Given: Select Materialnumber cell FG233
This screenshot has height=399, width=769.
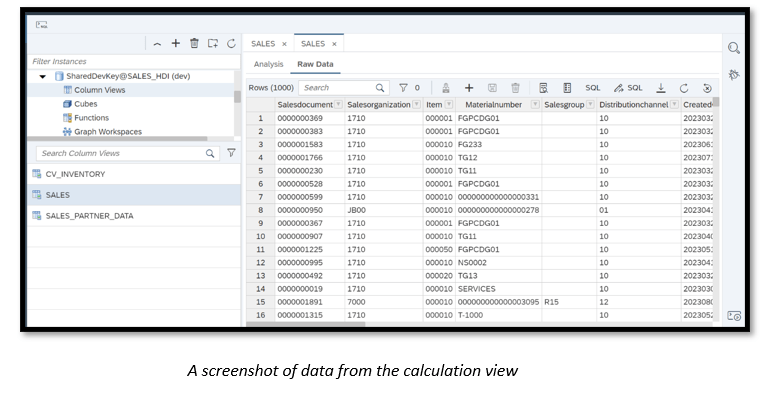Looking at the screenshot, I should point(499,145).
